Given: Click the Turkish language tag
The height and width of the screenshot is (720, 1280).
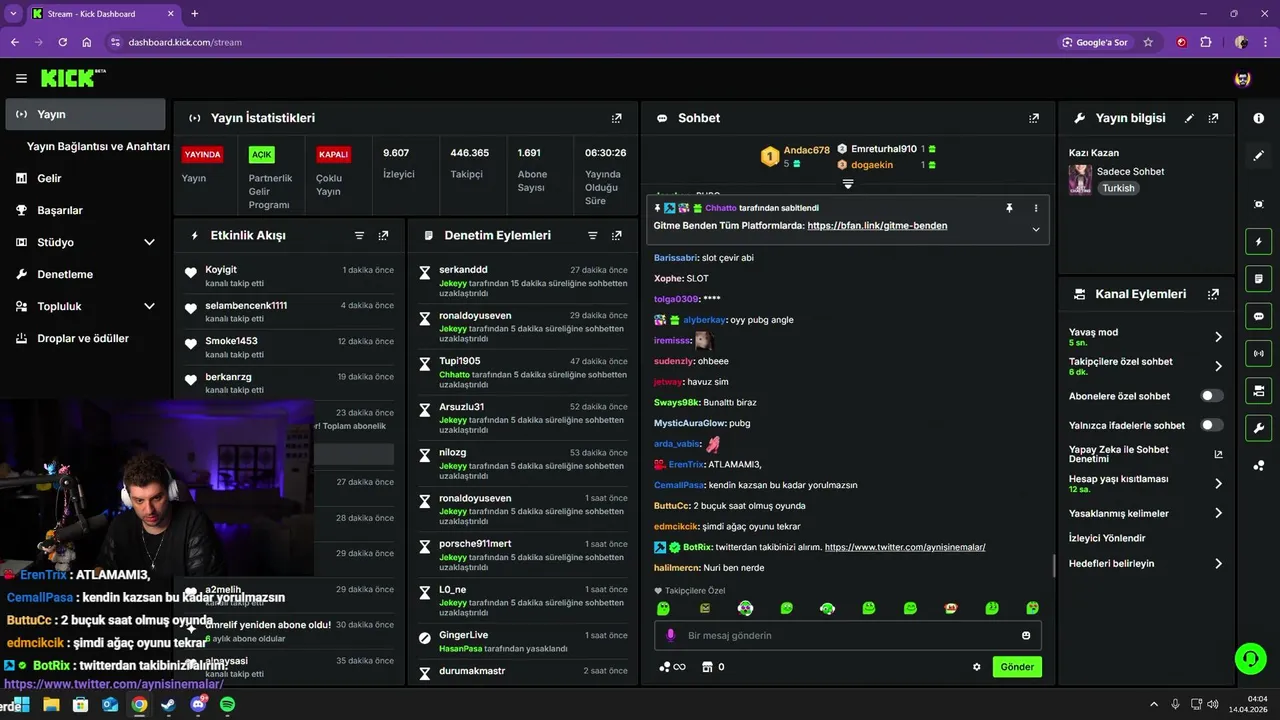Looking at the screenshot, I should click(1118, 188).
